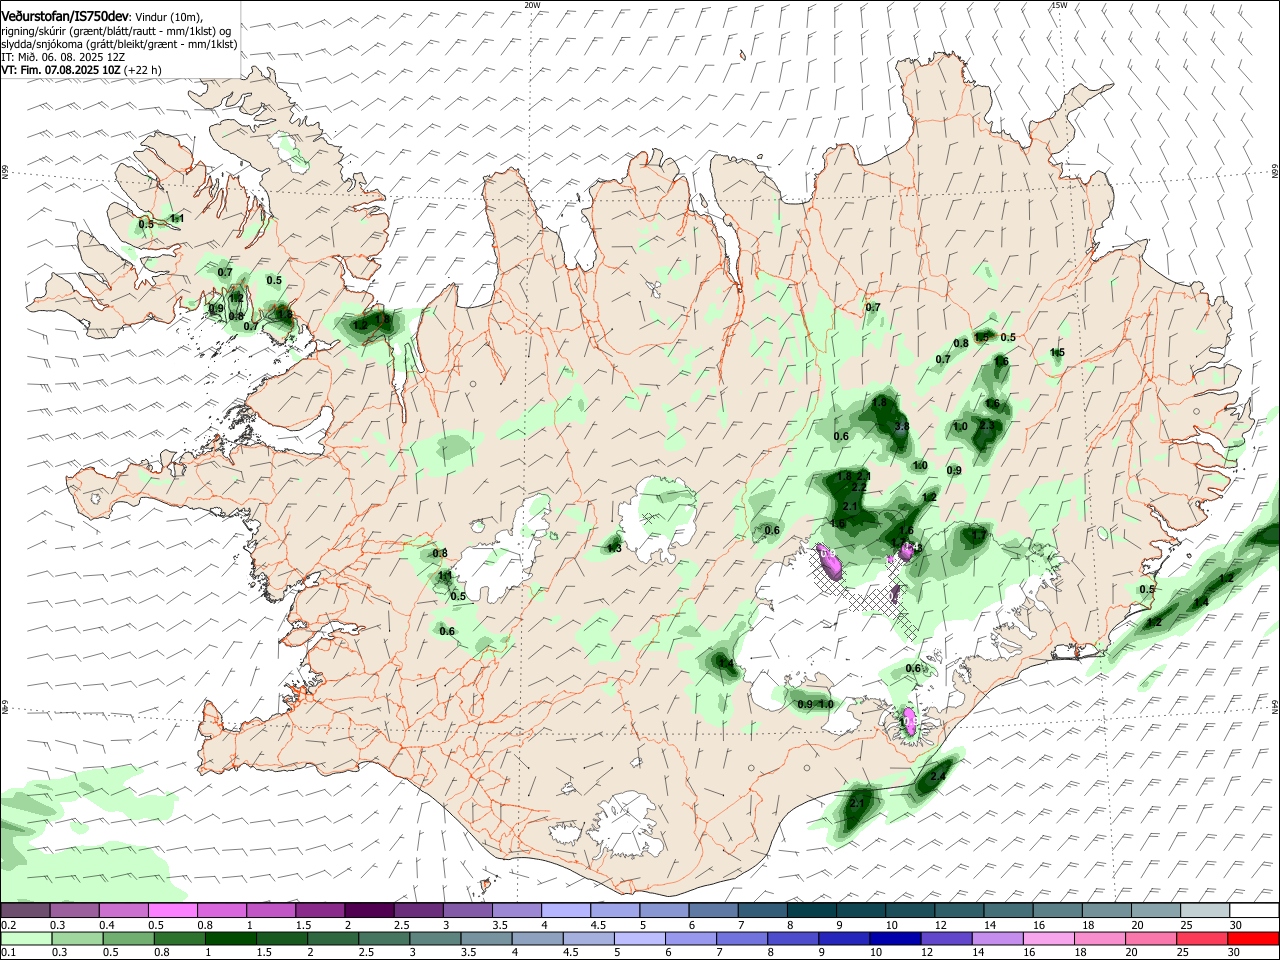
Task: Select the darkest purple 2 mm snow swatch
Action: (370, 910)
